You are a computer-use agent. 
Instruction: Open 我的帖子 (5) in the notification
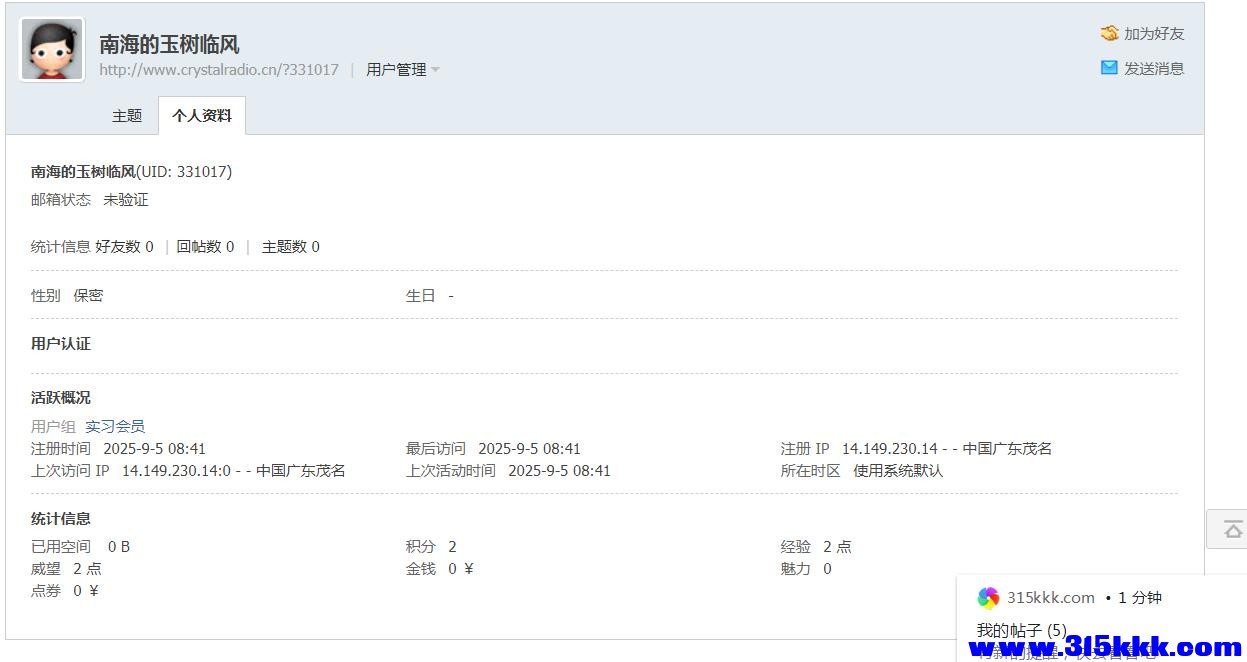[1021, 630]
